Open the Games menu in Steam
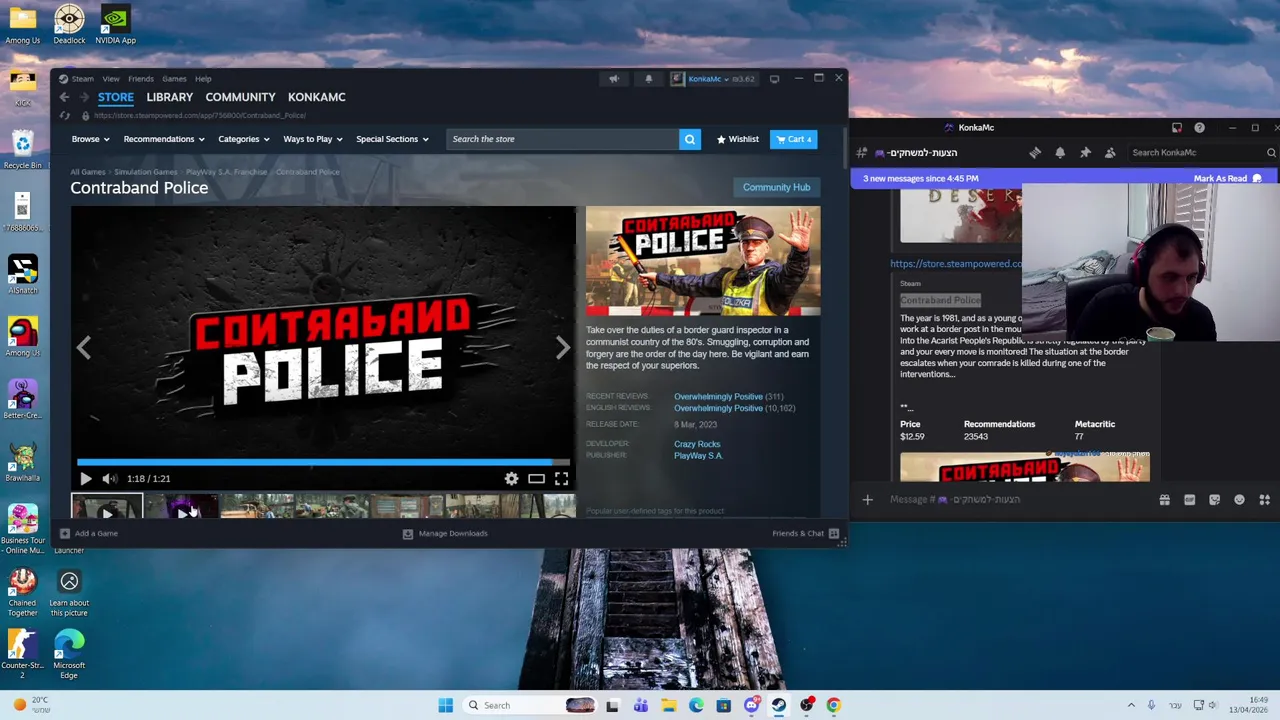The image size is (1280, 720). pos(174,79)
